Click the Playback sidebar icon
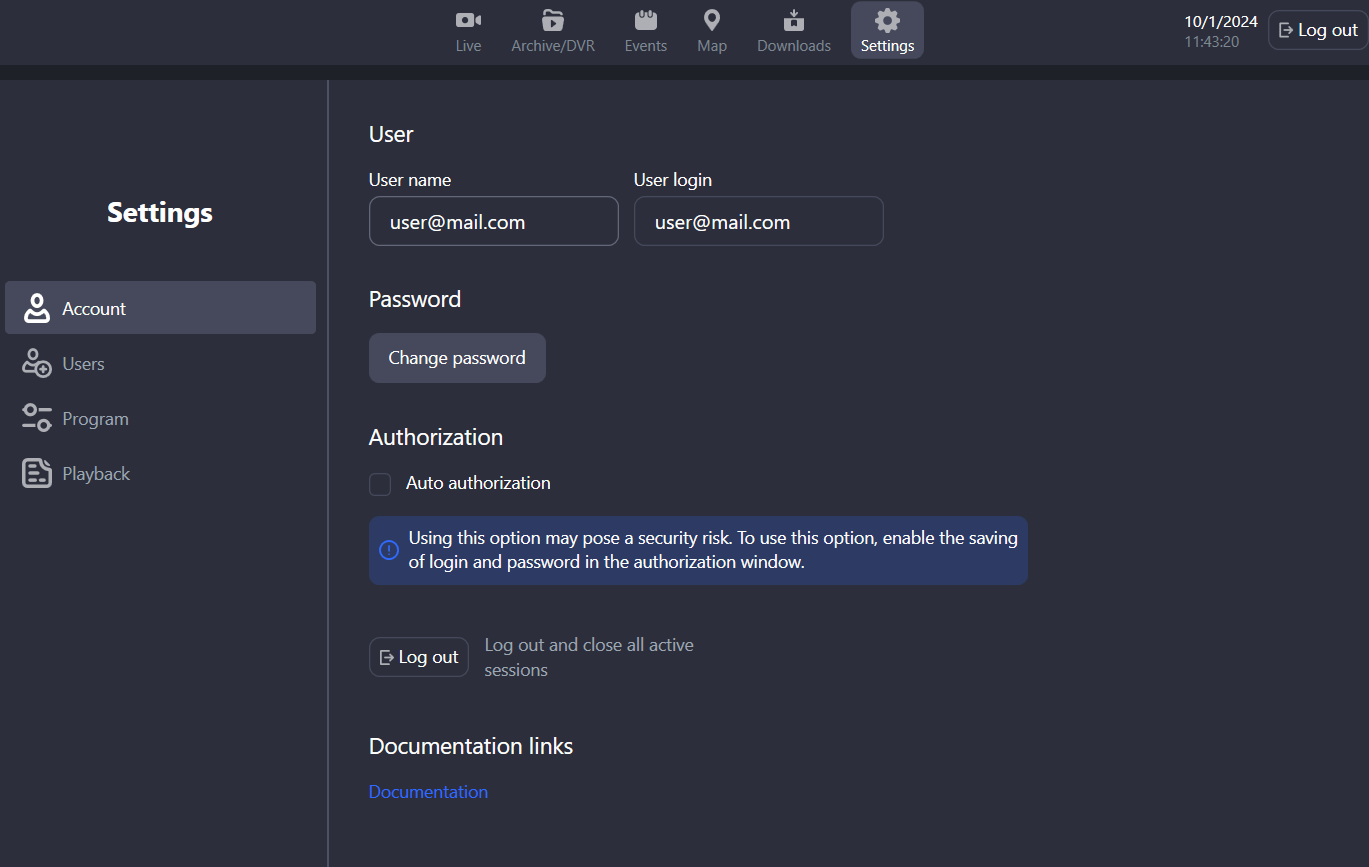Viewport: 1369px width, 867px height. pyautogui.click(x=37, y=474)
